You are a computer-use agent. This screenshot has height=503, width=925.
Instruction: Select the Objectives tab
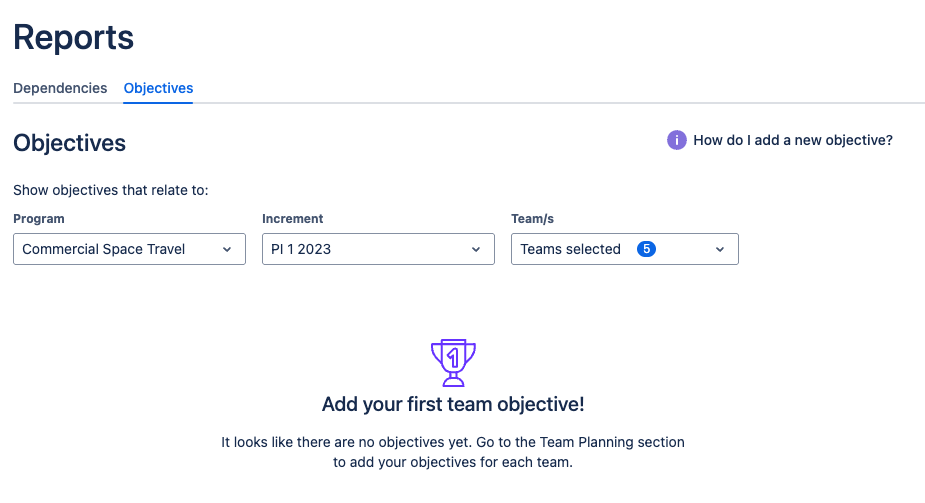pos(158,88)
